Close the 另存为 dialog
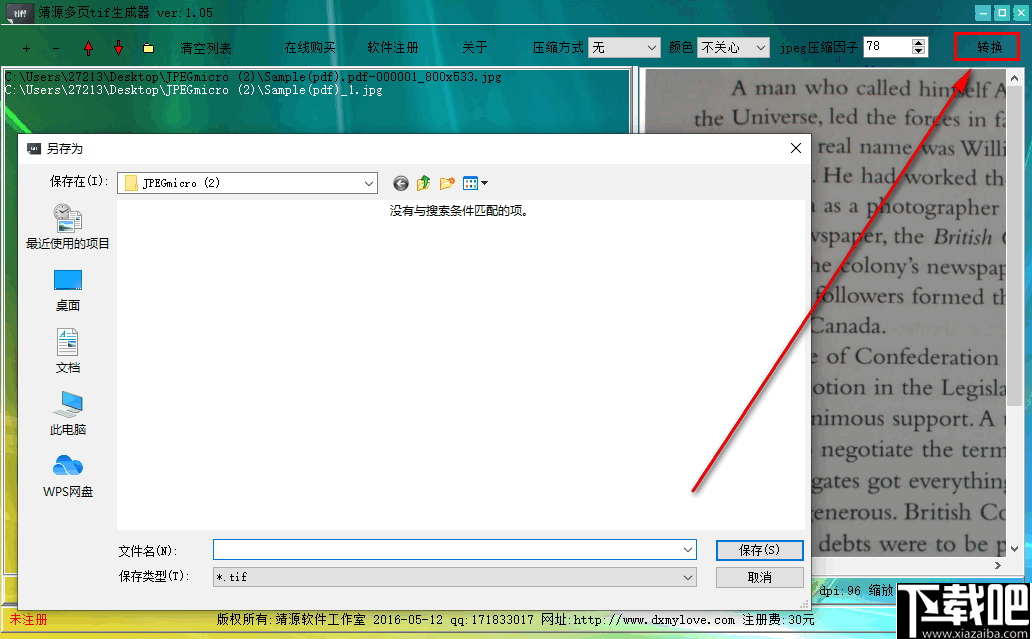Screen dimensions: 1032x639 (x=796, y=148)
